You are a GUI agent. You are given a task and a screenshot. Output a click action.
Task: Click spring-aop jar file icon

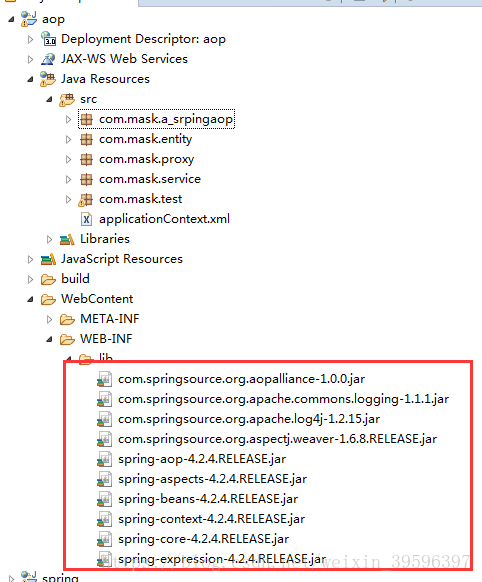coord(104,460)
